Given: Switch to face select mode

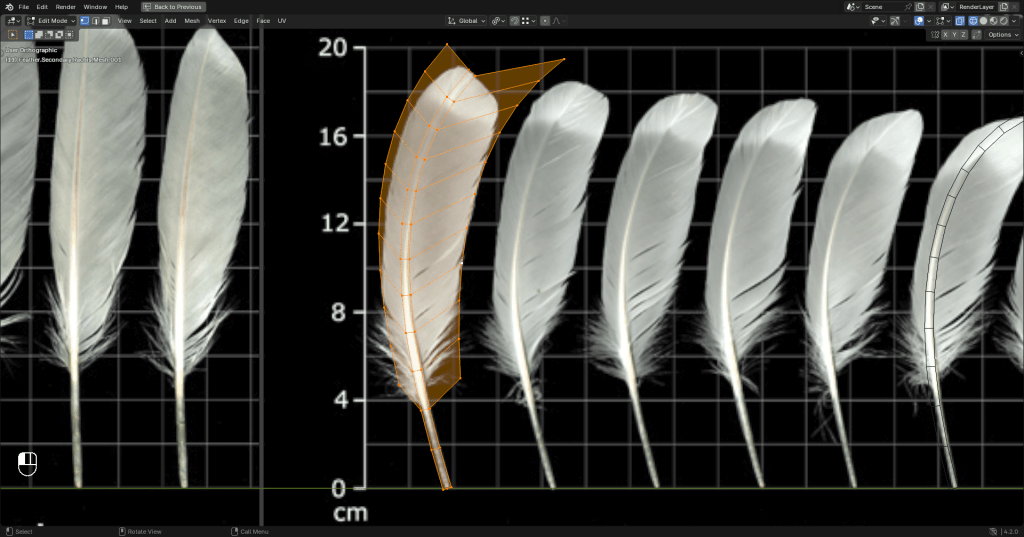Looking at the screenshot, I should [x=104, y=20].
